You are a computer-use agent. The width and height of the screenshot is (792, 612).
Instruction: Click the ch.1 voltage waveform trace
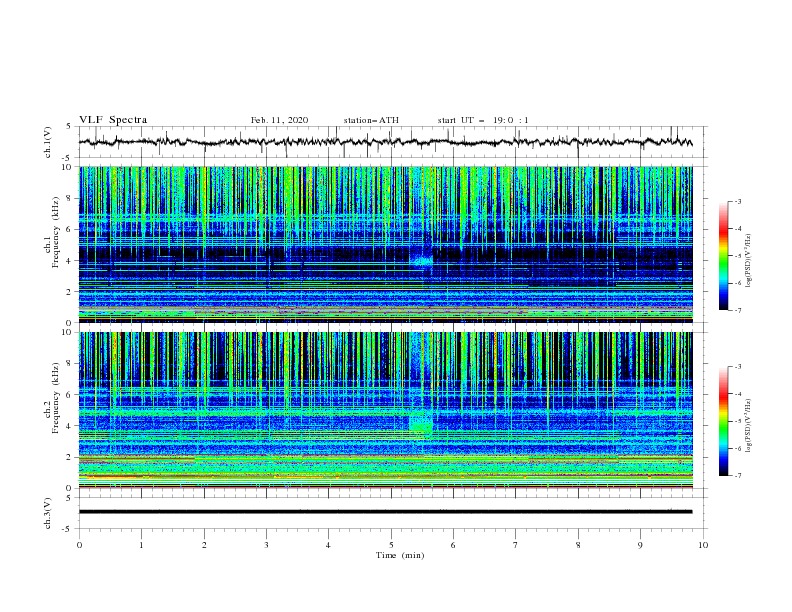pyautogui.click(x=385, y=142)
